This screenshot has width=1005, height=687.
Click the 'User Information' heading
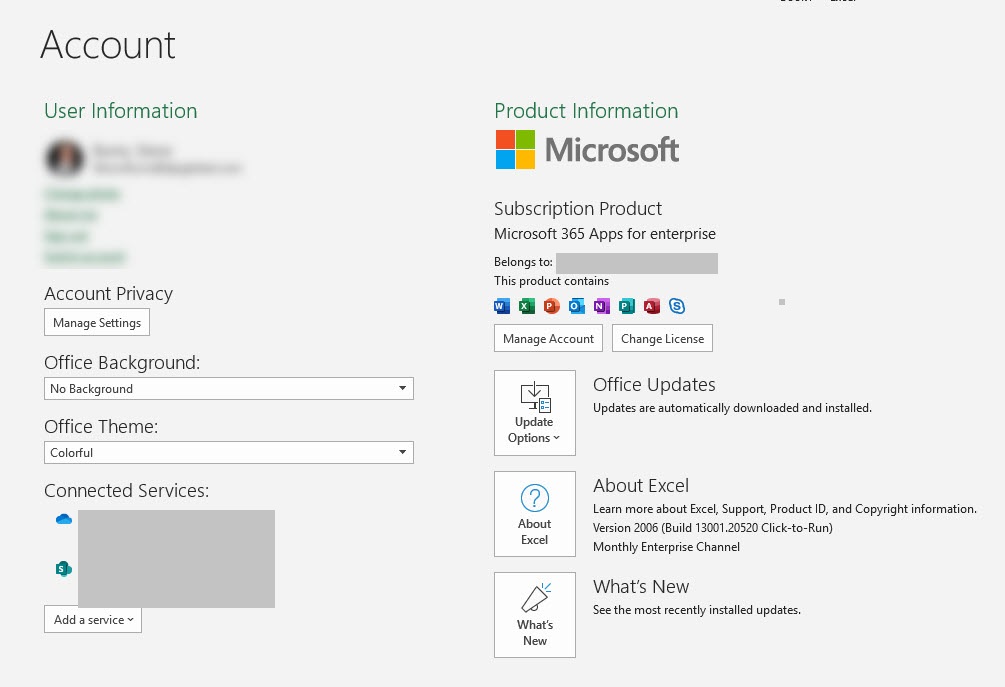(120, 111)
